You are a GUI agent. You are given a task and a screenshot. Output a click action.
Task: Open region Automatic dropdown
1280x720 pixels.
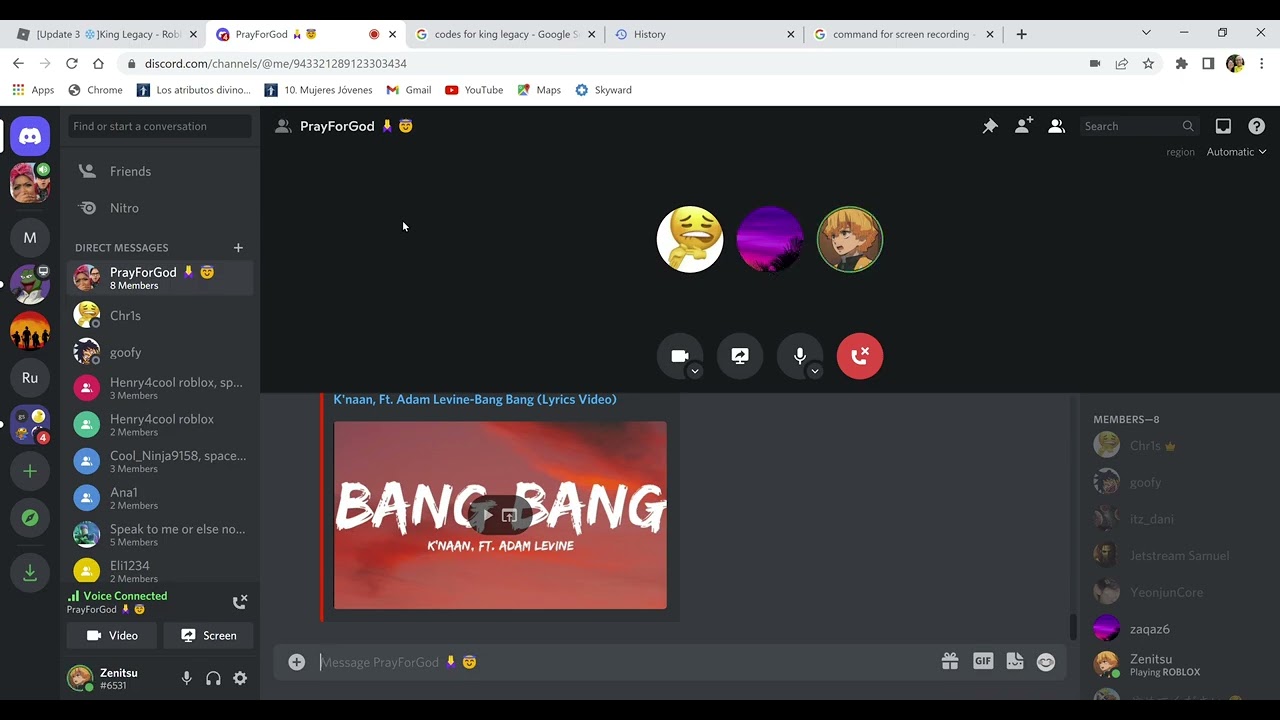tap(1236, 152)
